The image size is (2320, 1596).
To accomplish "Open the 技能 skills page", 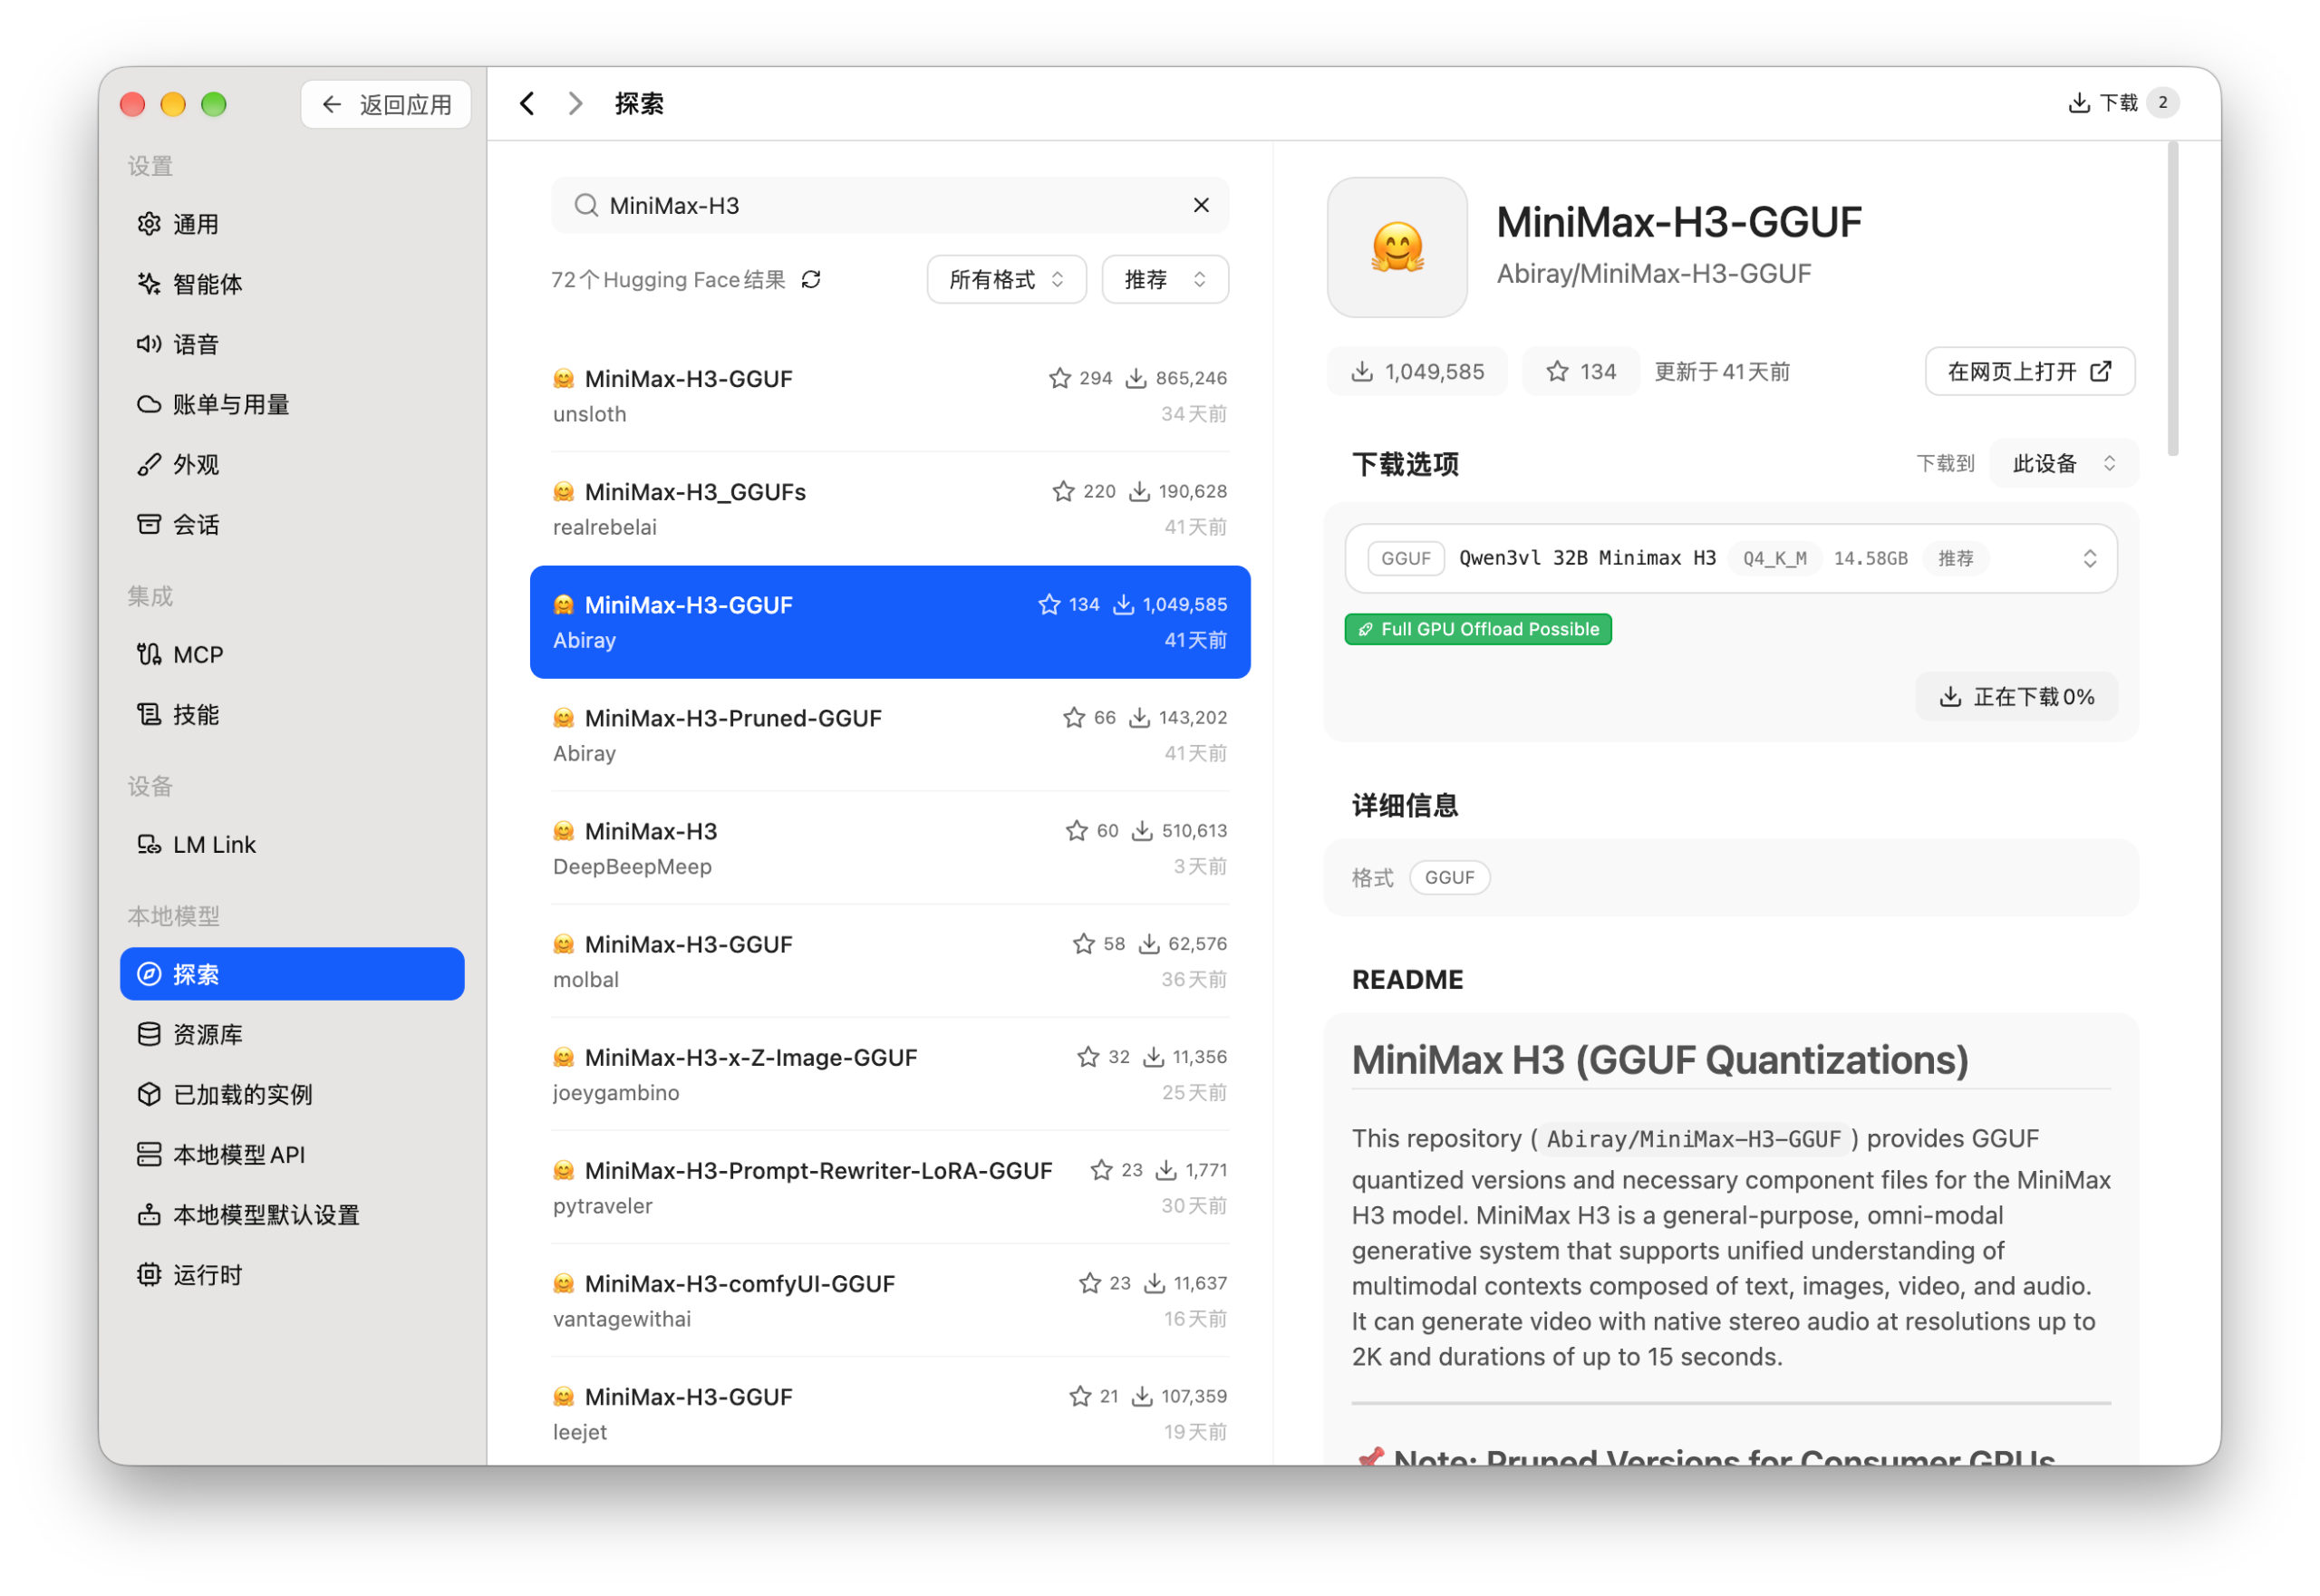I will click(291, 714).
